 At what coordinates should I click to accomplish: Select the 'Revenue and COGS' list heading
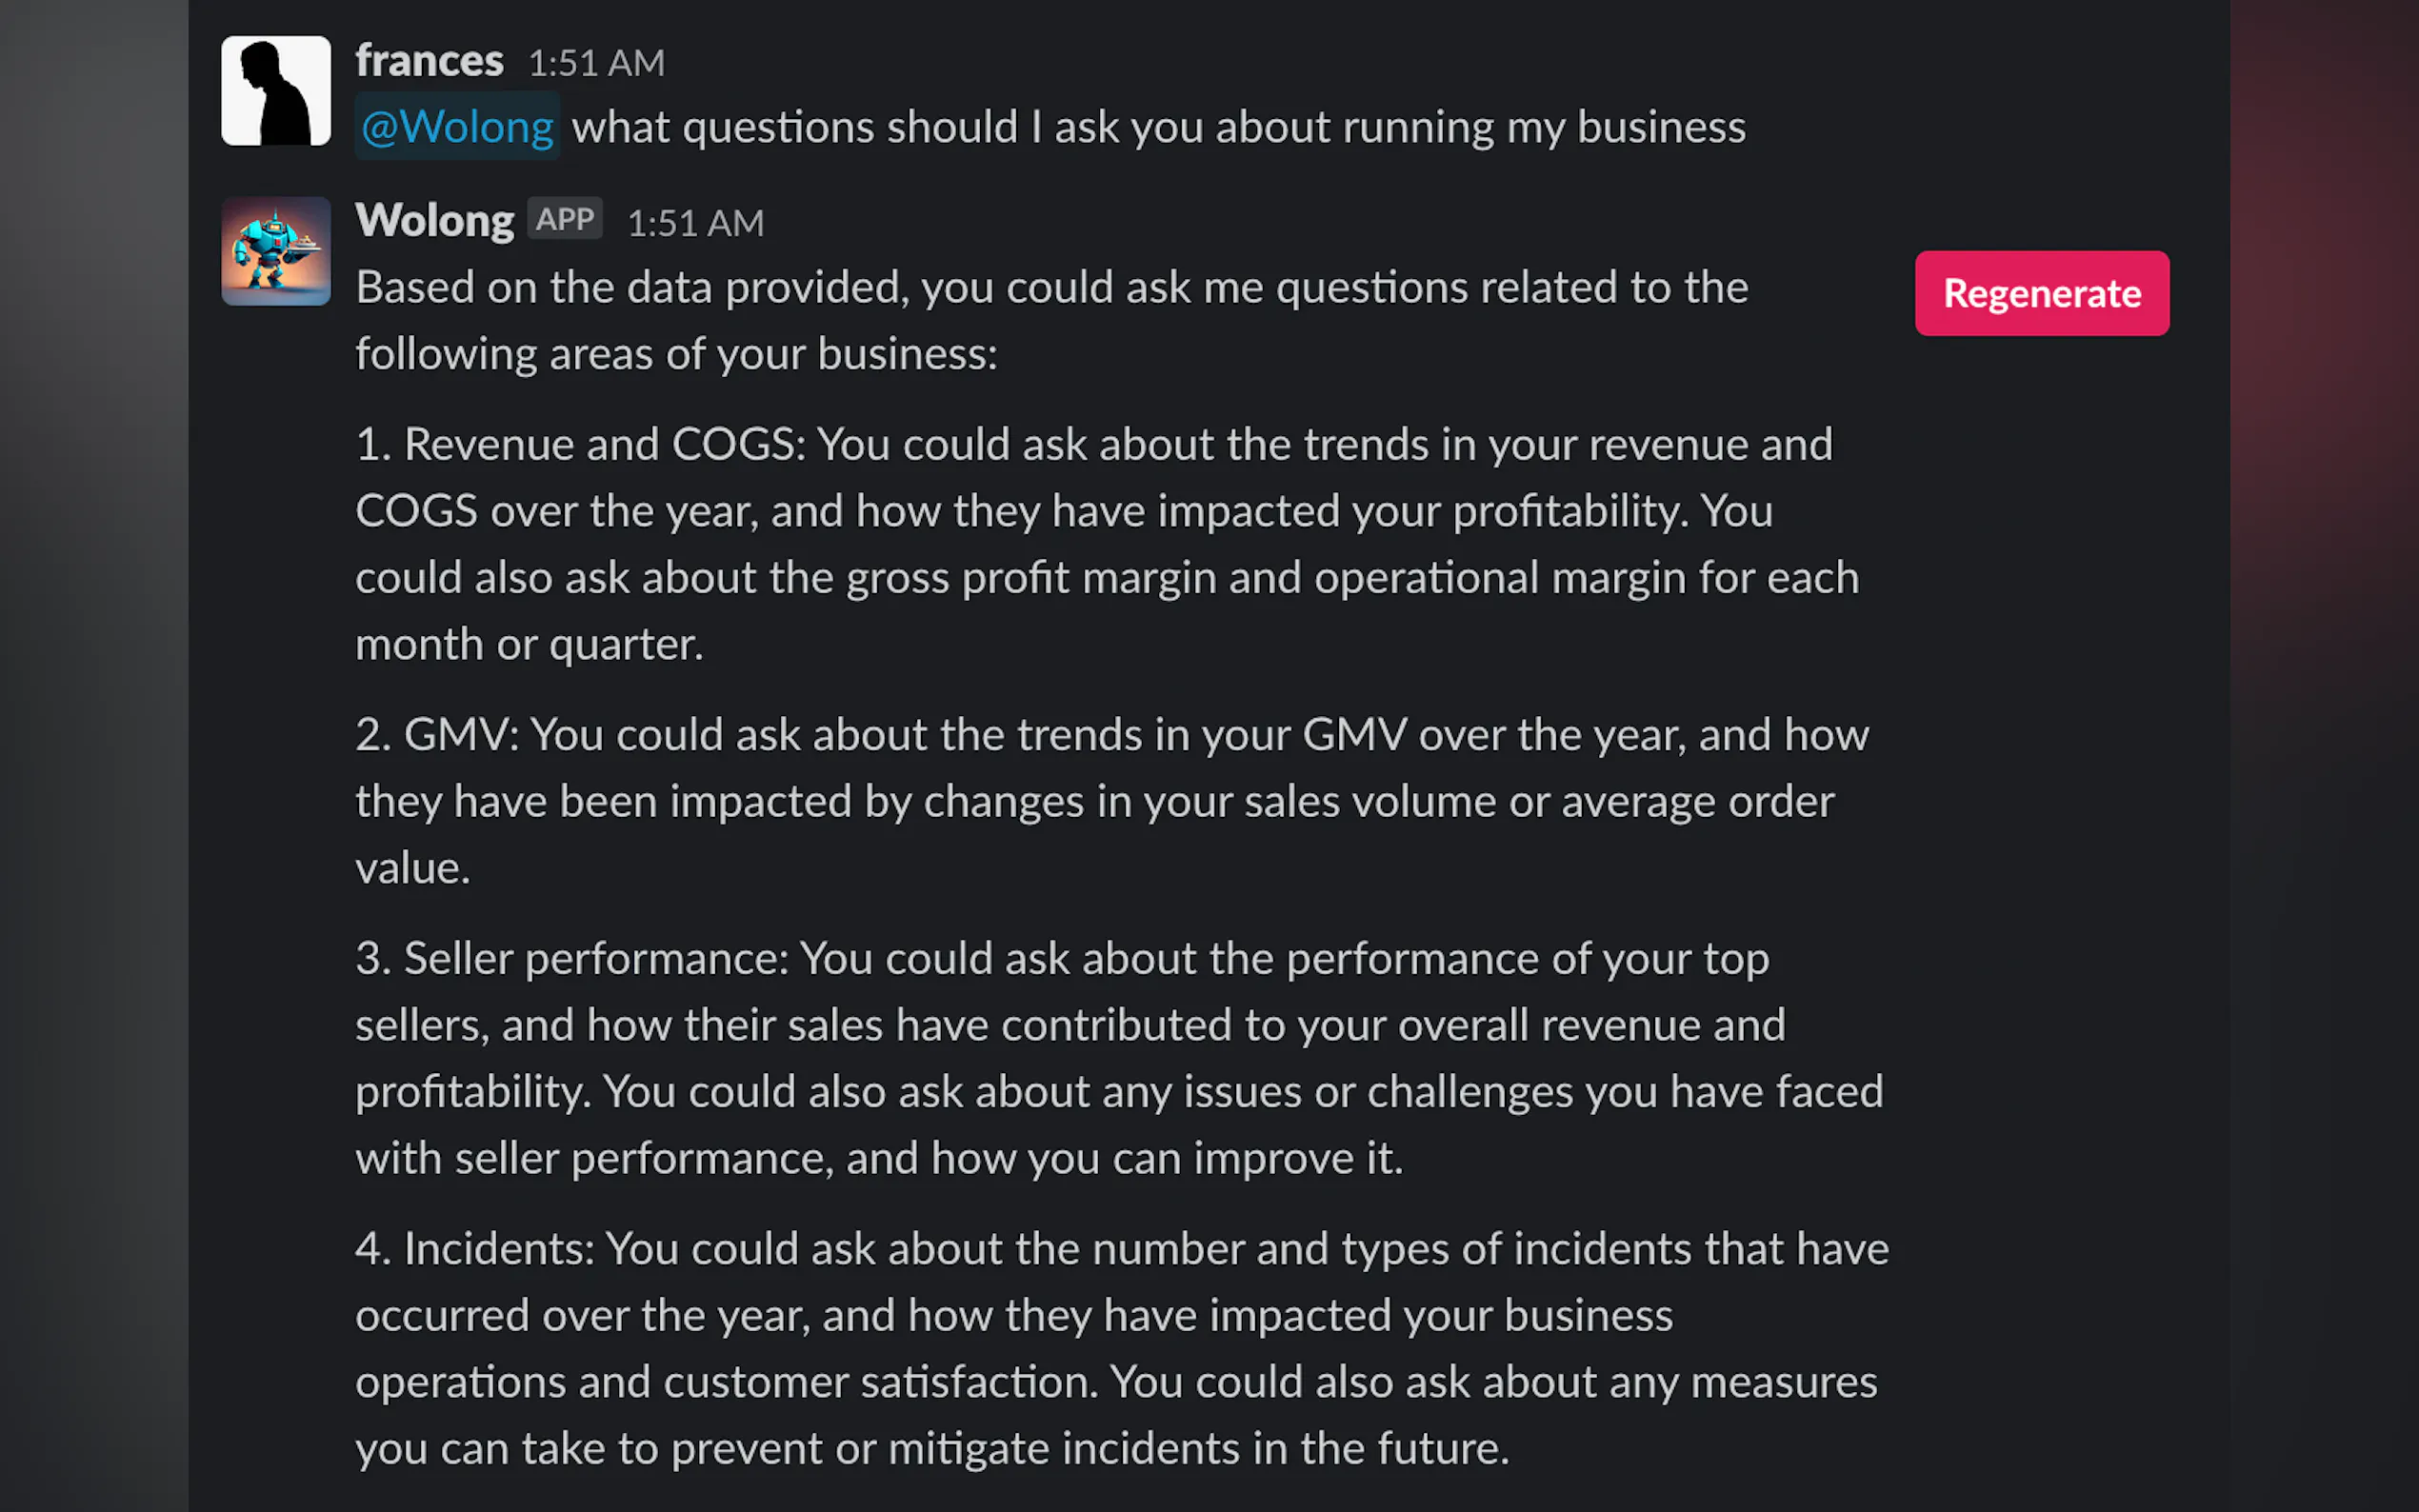pos(604,444)
